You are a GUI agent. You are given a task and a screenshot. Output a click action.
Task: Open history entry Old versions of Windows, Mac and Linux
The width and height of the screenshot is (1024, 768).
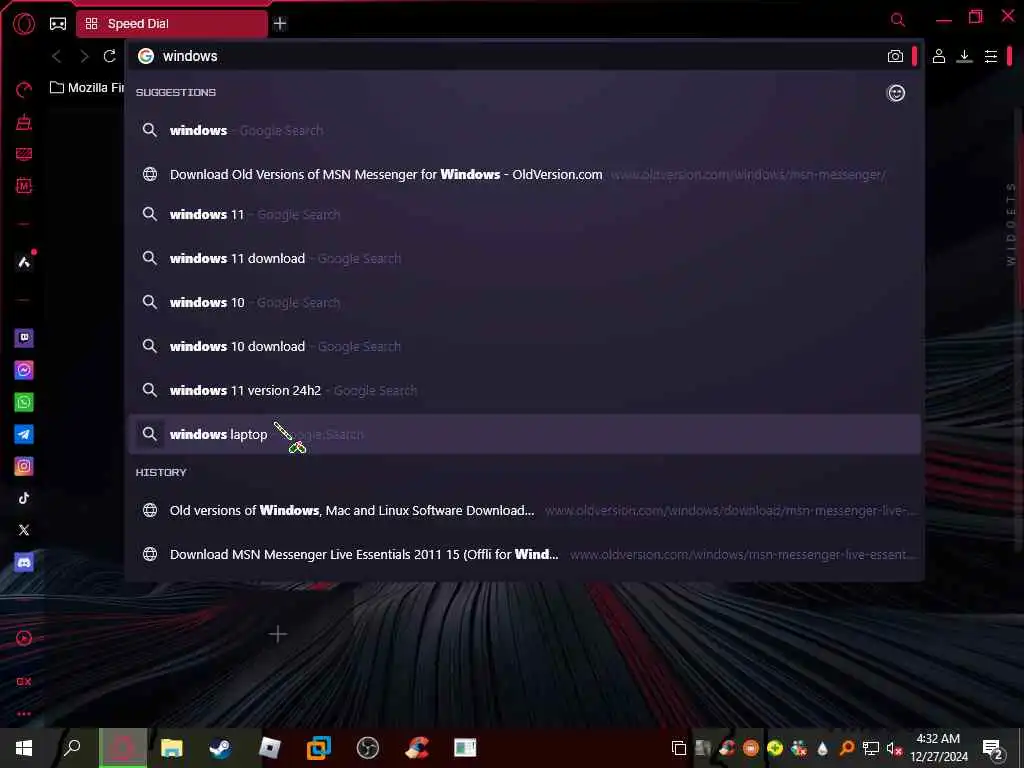[x=524, y=511]
